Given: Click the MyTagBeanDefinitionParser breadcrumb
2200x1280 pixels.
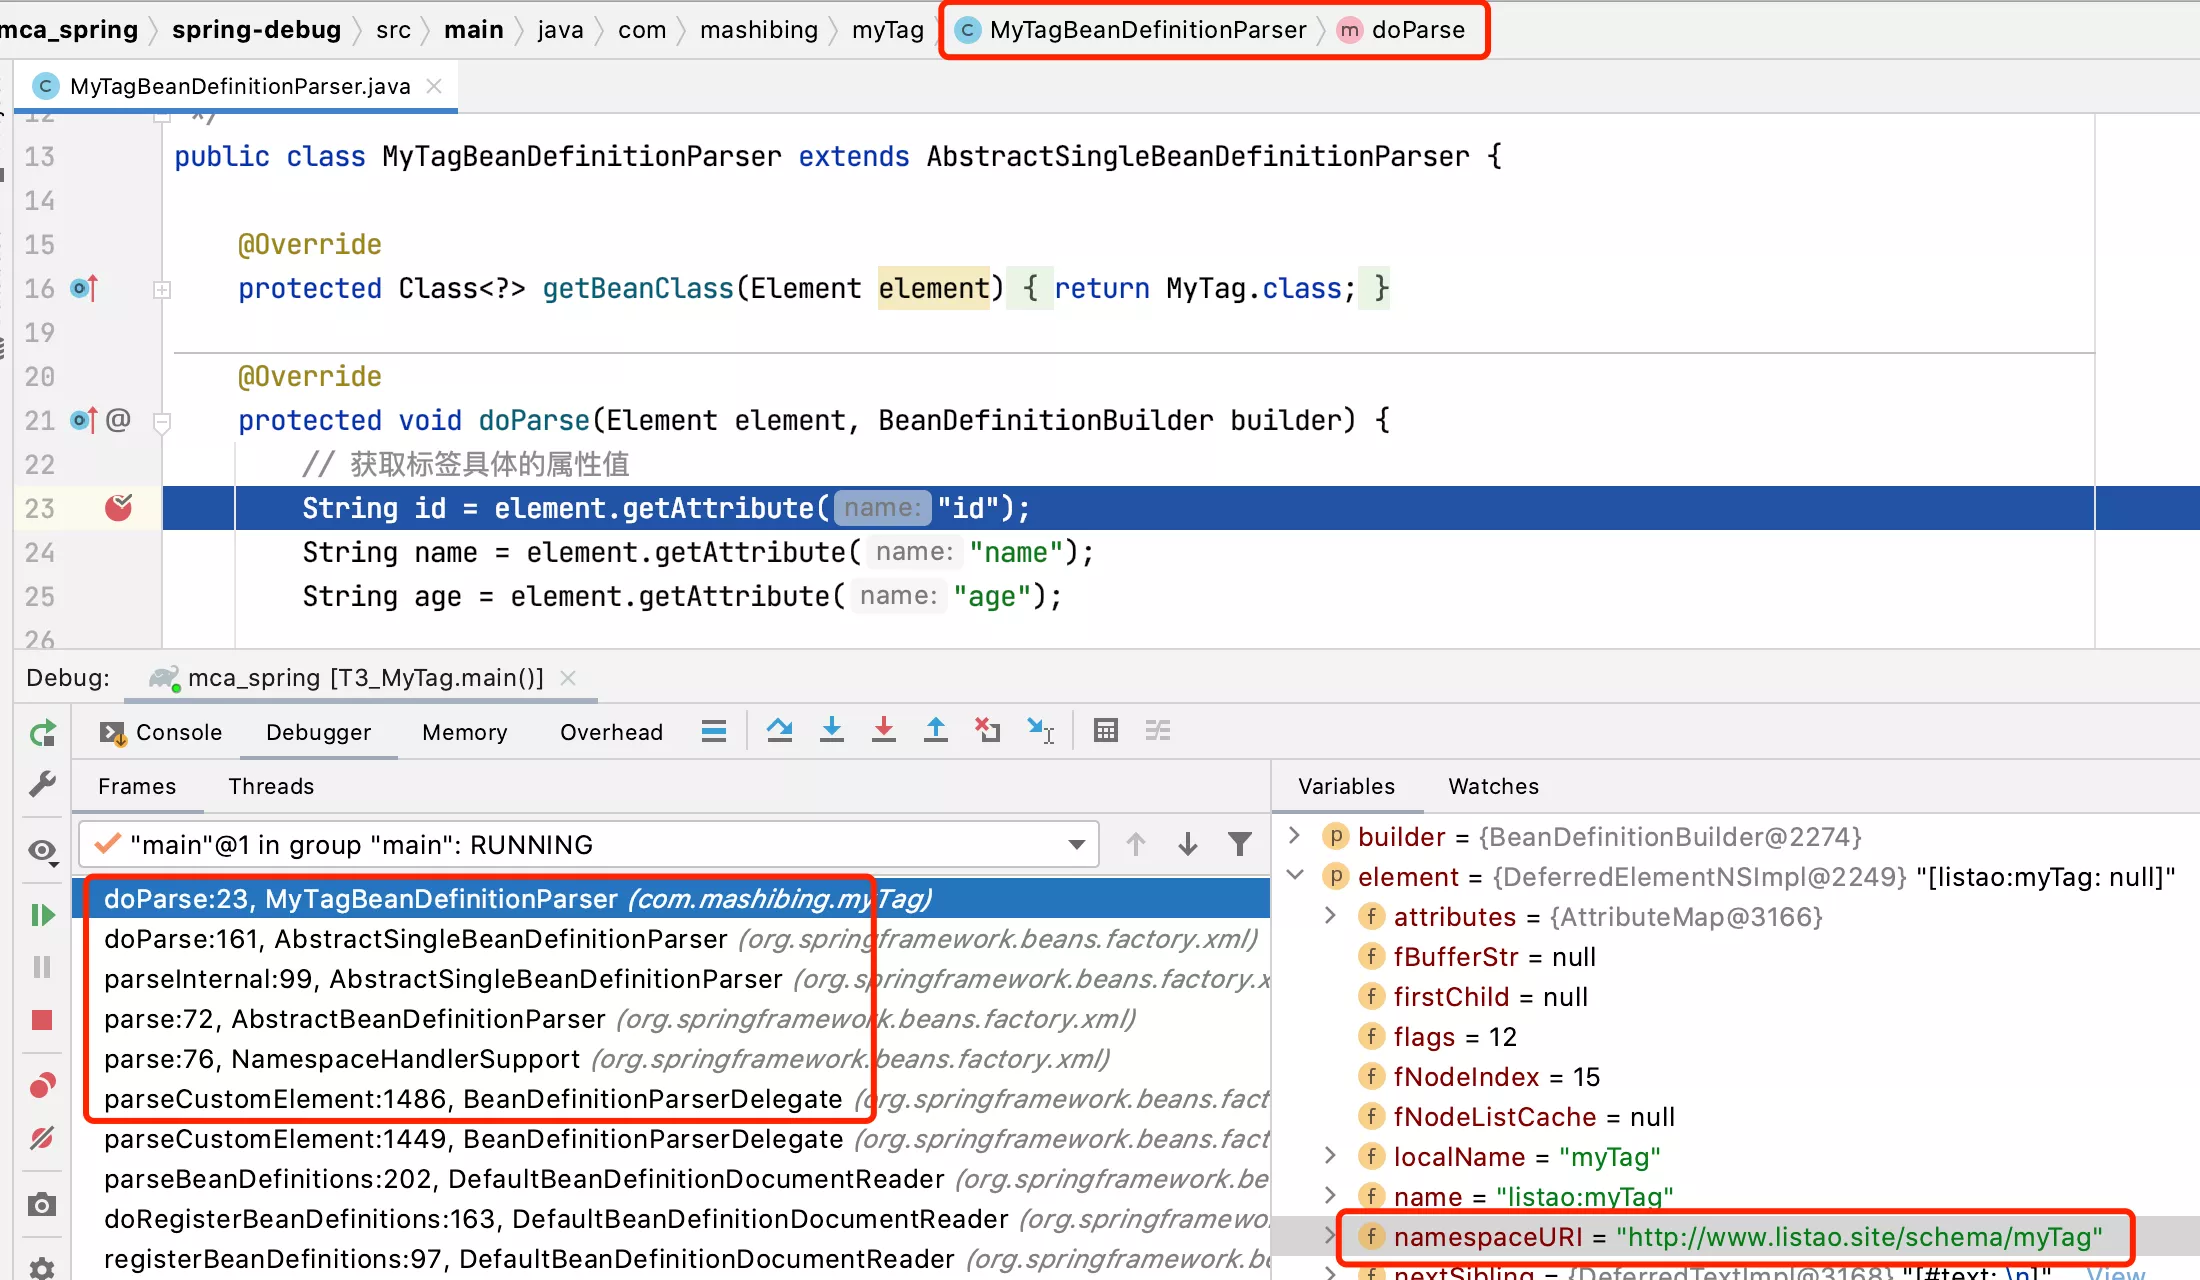Looking at the screenshot, I should (1131, 30).
